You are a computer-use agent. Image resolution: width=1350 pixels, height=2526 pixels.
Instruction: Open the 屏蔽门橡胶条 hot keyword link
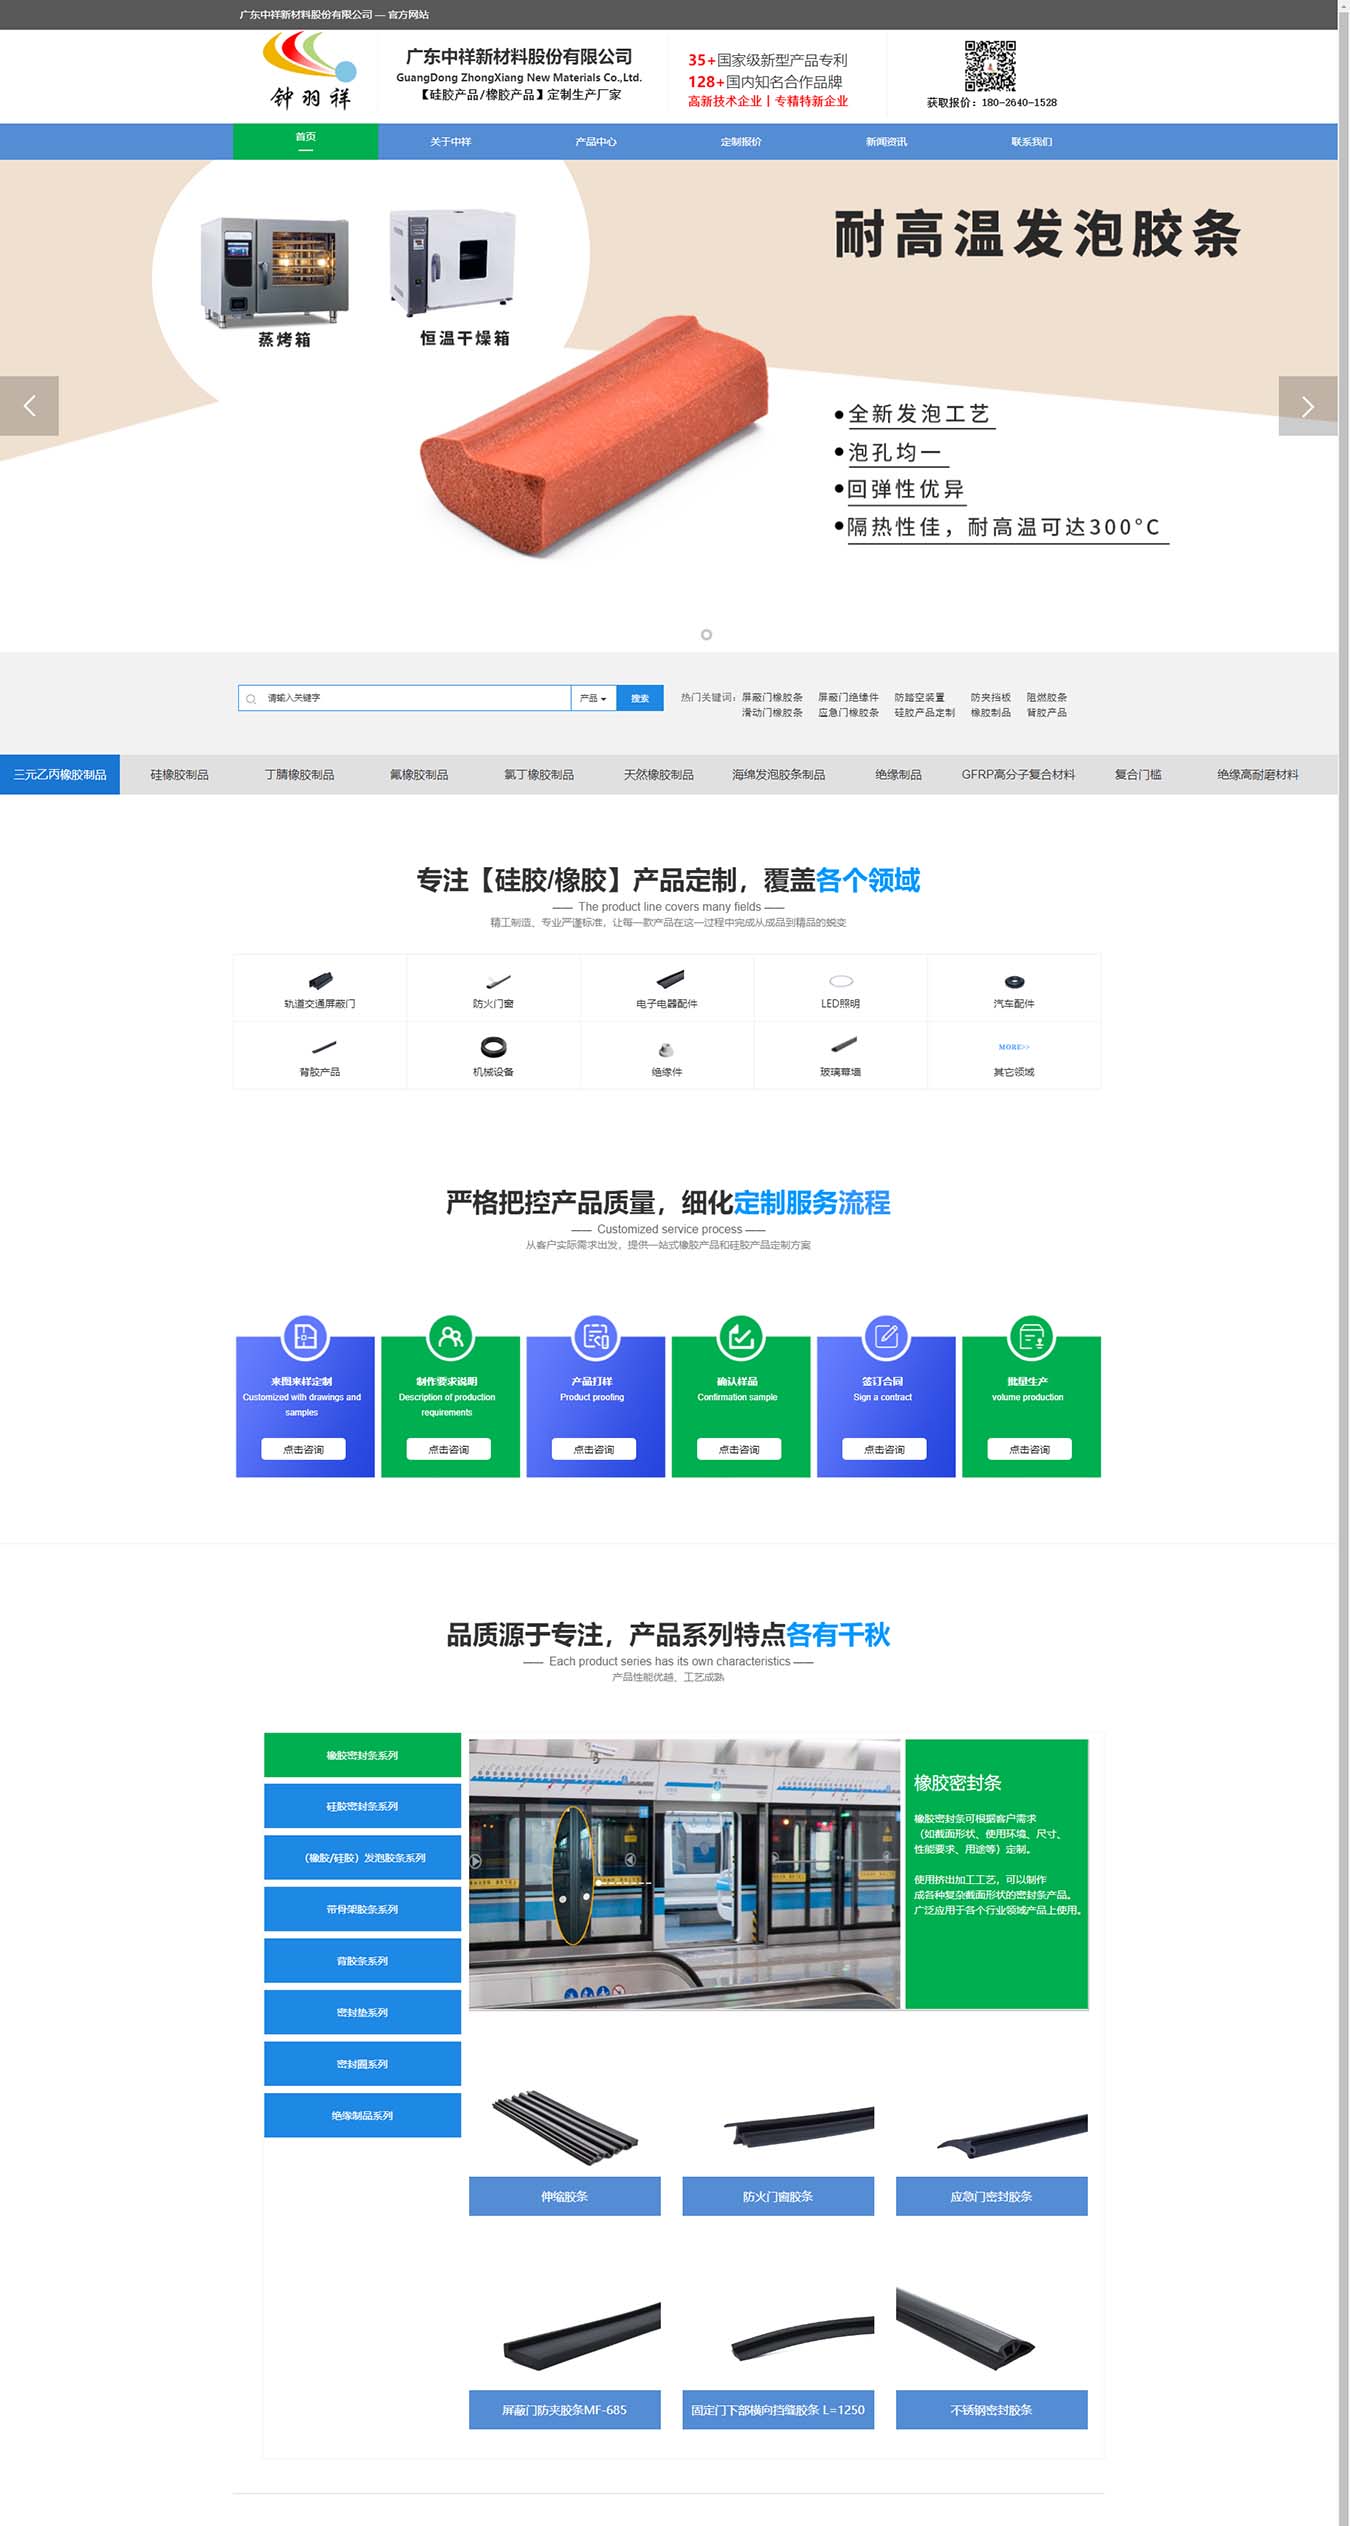point(772,697)
